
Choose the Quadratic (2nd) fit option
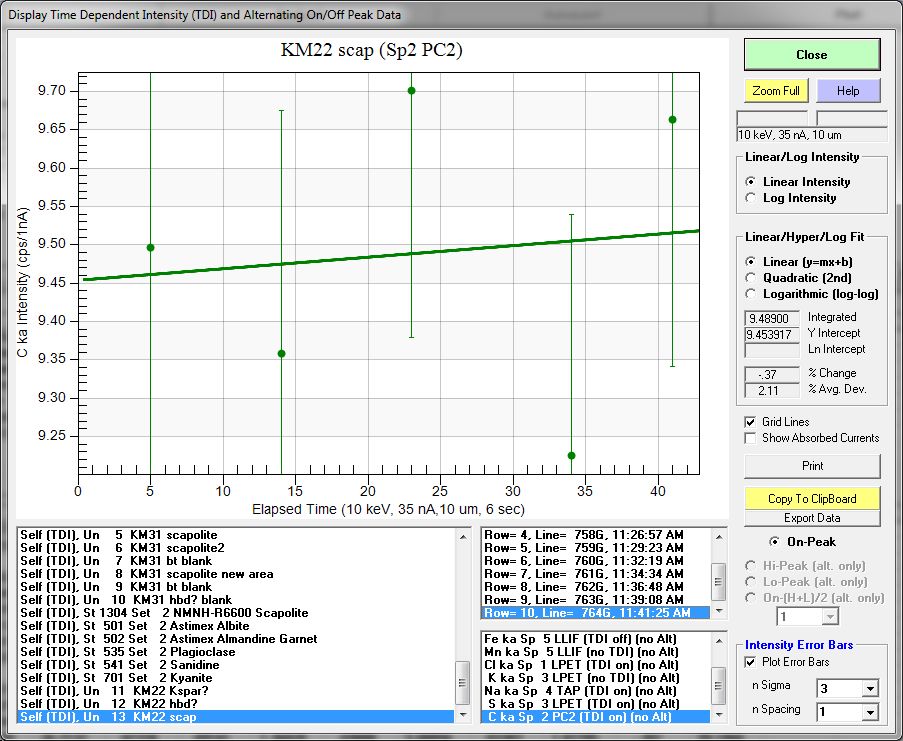click(752, 278)
